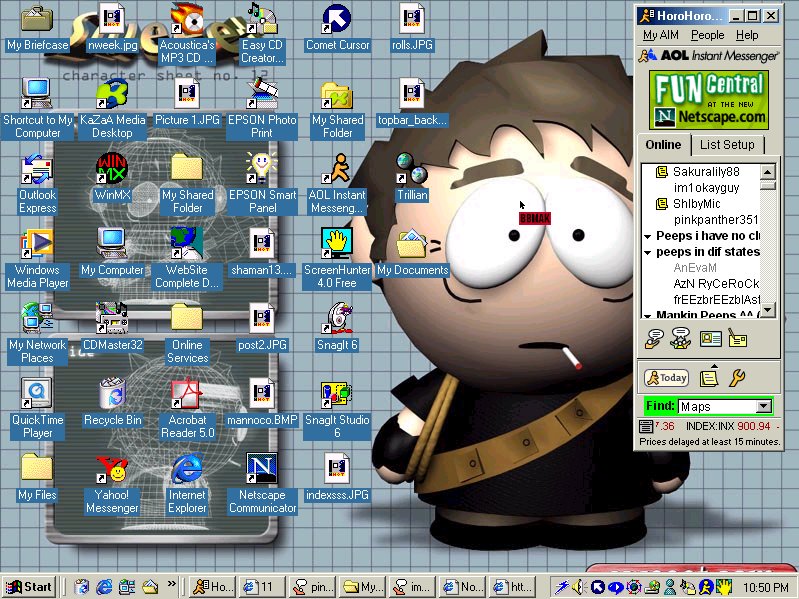Open the Start menu
Screen dimensions: 799x599
coord(30,587)
